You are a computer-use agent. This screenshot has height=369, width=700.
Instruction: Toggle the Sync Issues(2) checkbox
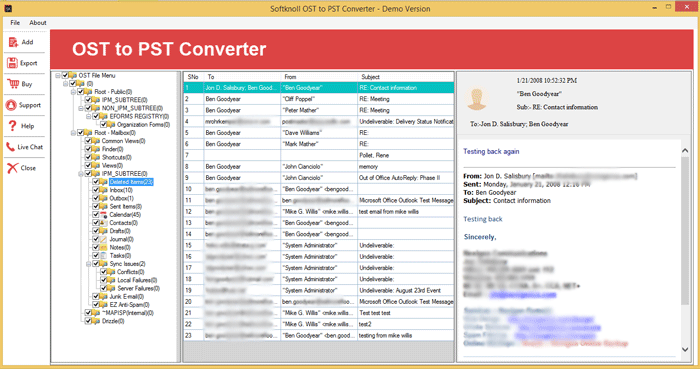tap(96, 264)
